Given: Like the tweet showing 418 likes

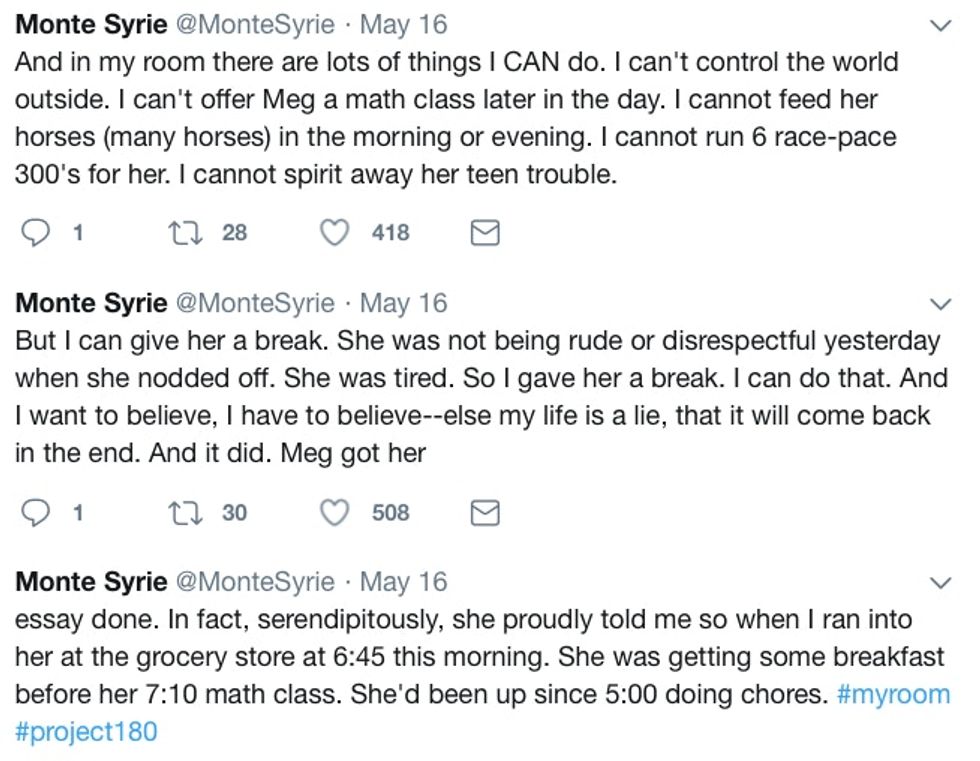Looking at the screenshot, I should tap(335, 233).
